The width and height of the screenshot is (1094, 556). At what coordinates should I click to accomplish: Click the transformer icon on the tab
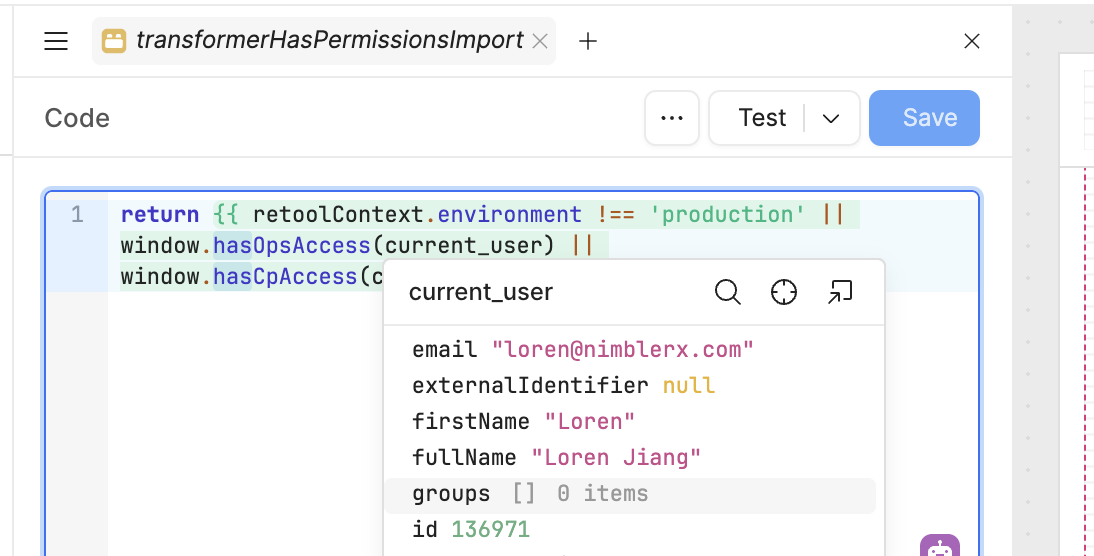pyautogui.click(x=114, y=41)
